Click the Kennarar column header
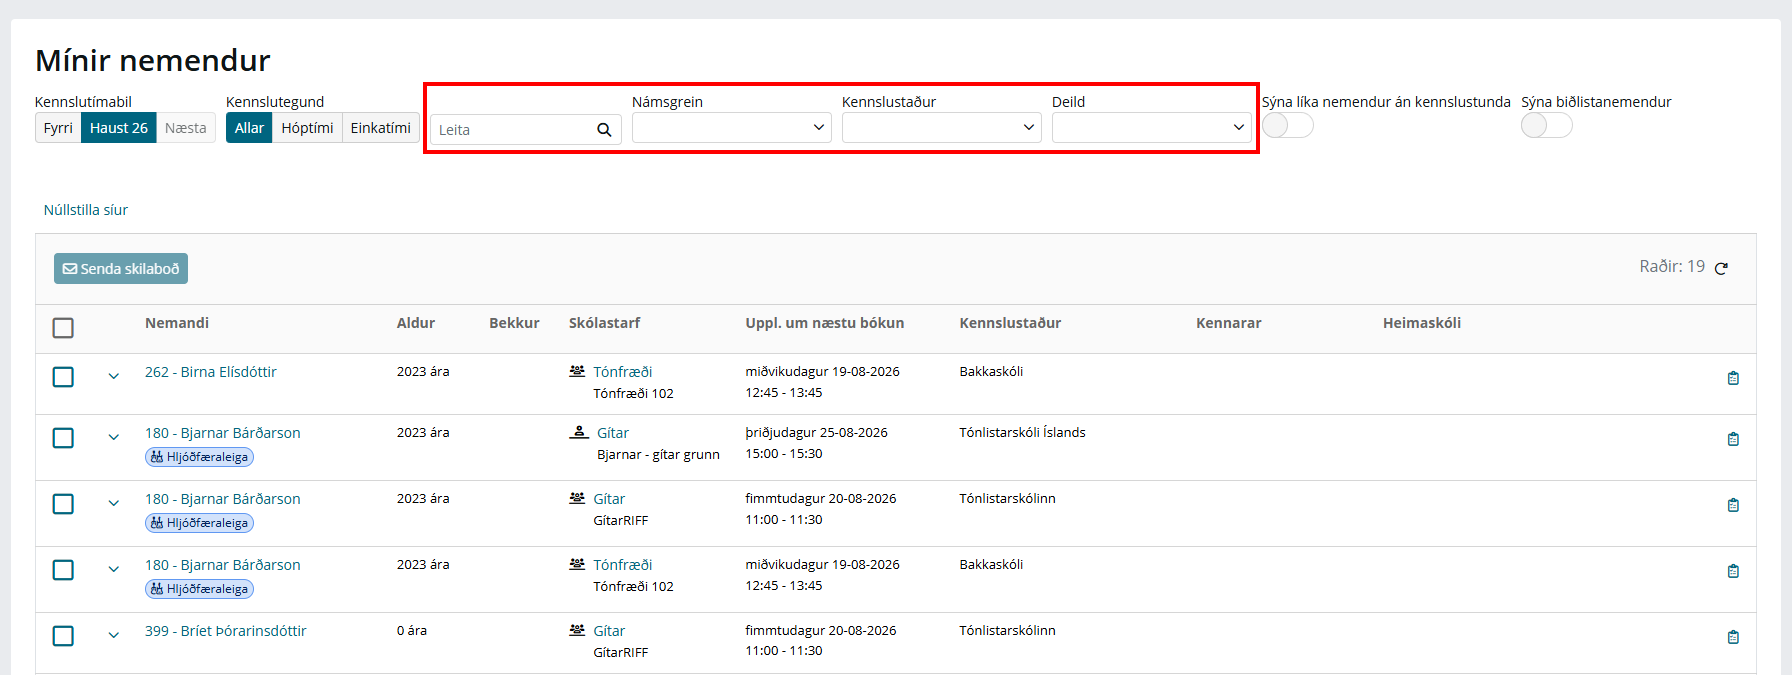 [1229, 323]
